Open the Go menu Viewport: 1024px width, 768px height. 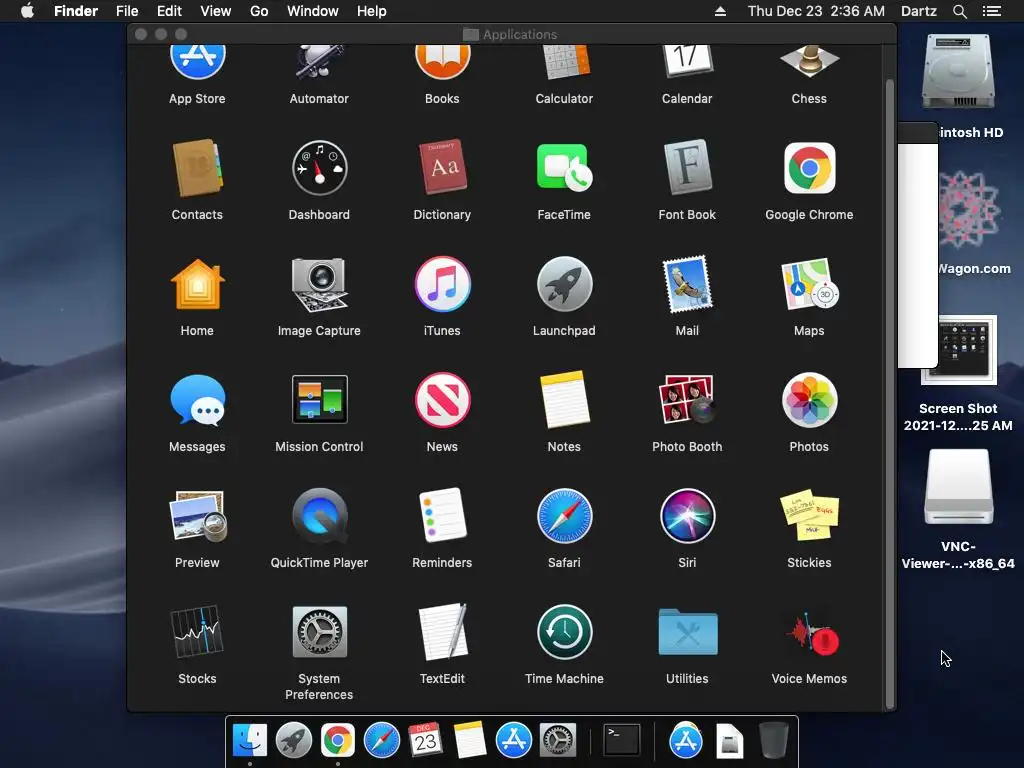point(259,11)
